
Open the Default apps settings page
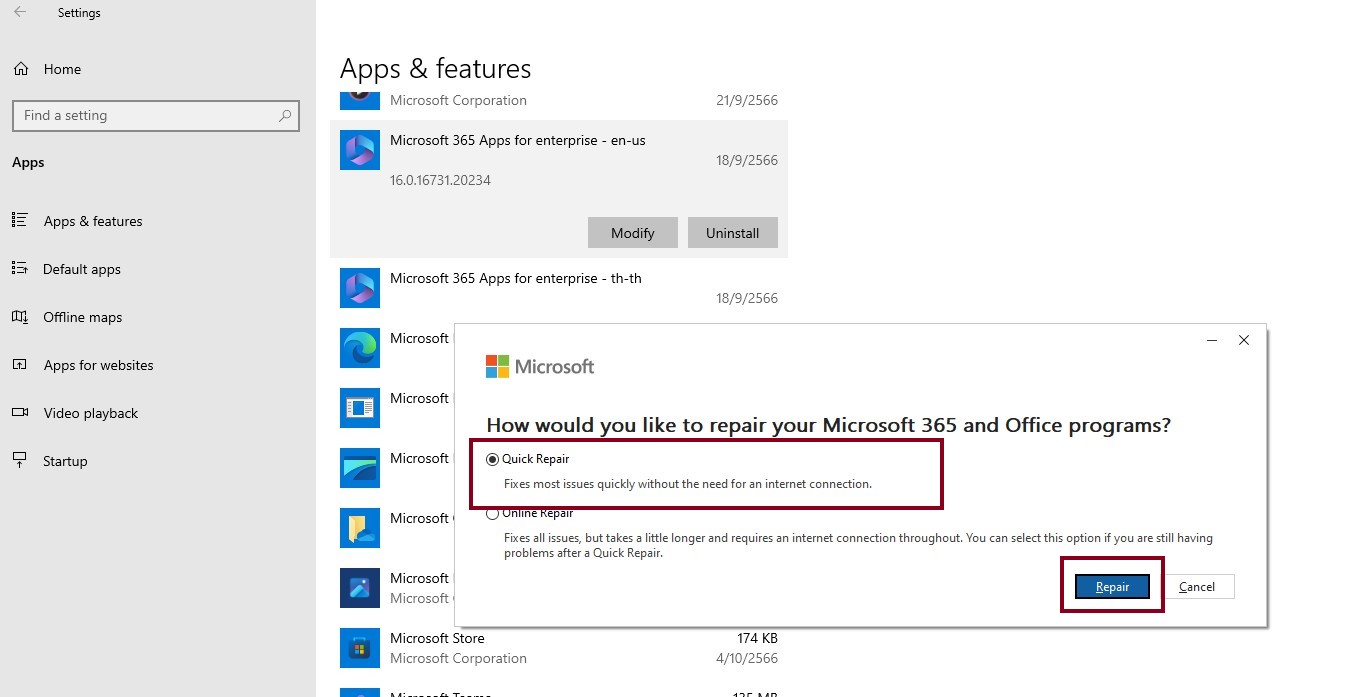coord(82,269)
